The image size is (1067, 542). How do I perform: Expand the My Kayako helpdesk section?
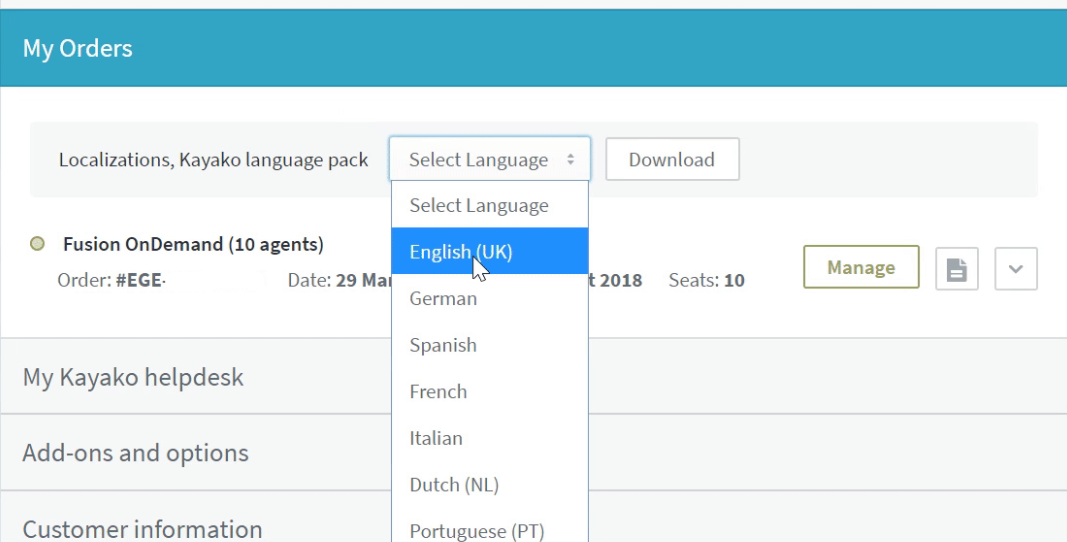(133, 377)
